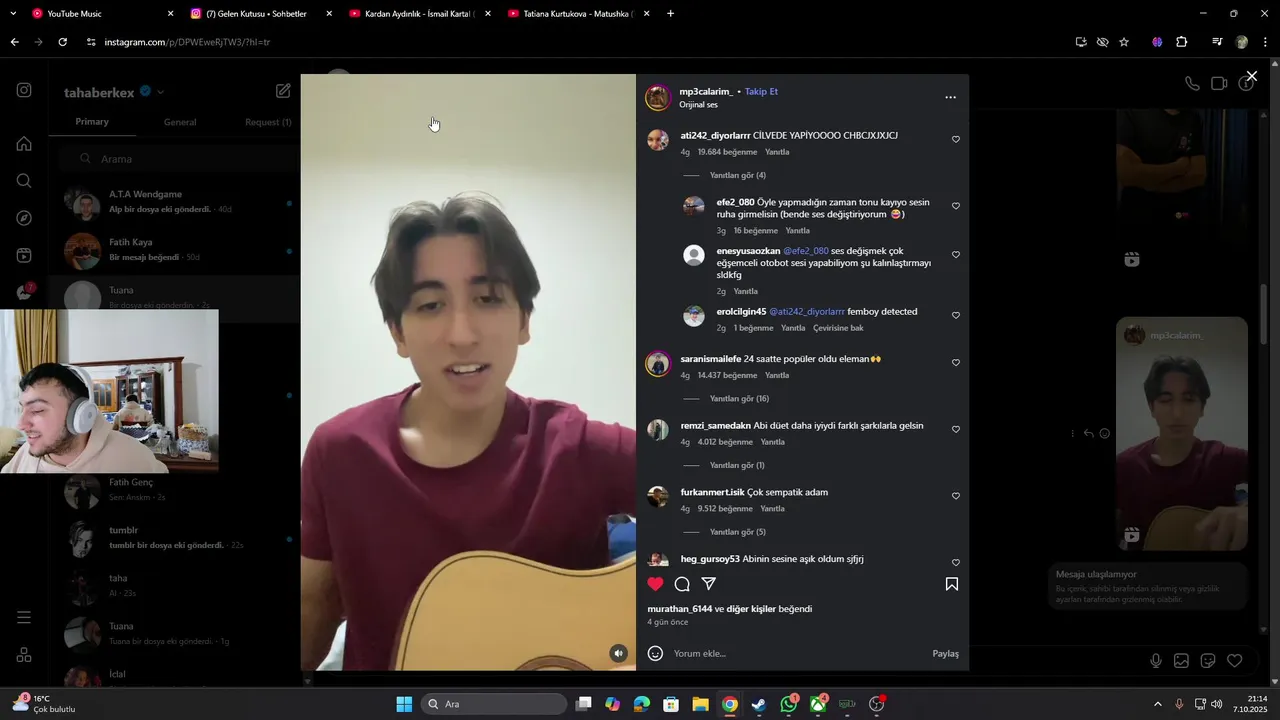
Task: Open the WhatsApp icon in the taskbar
Action: (789, 704)
